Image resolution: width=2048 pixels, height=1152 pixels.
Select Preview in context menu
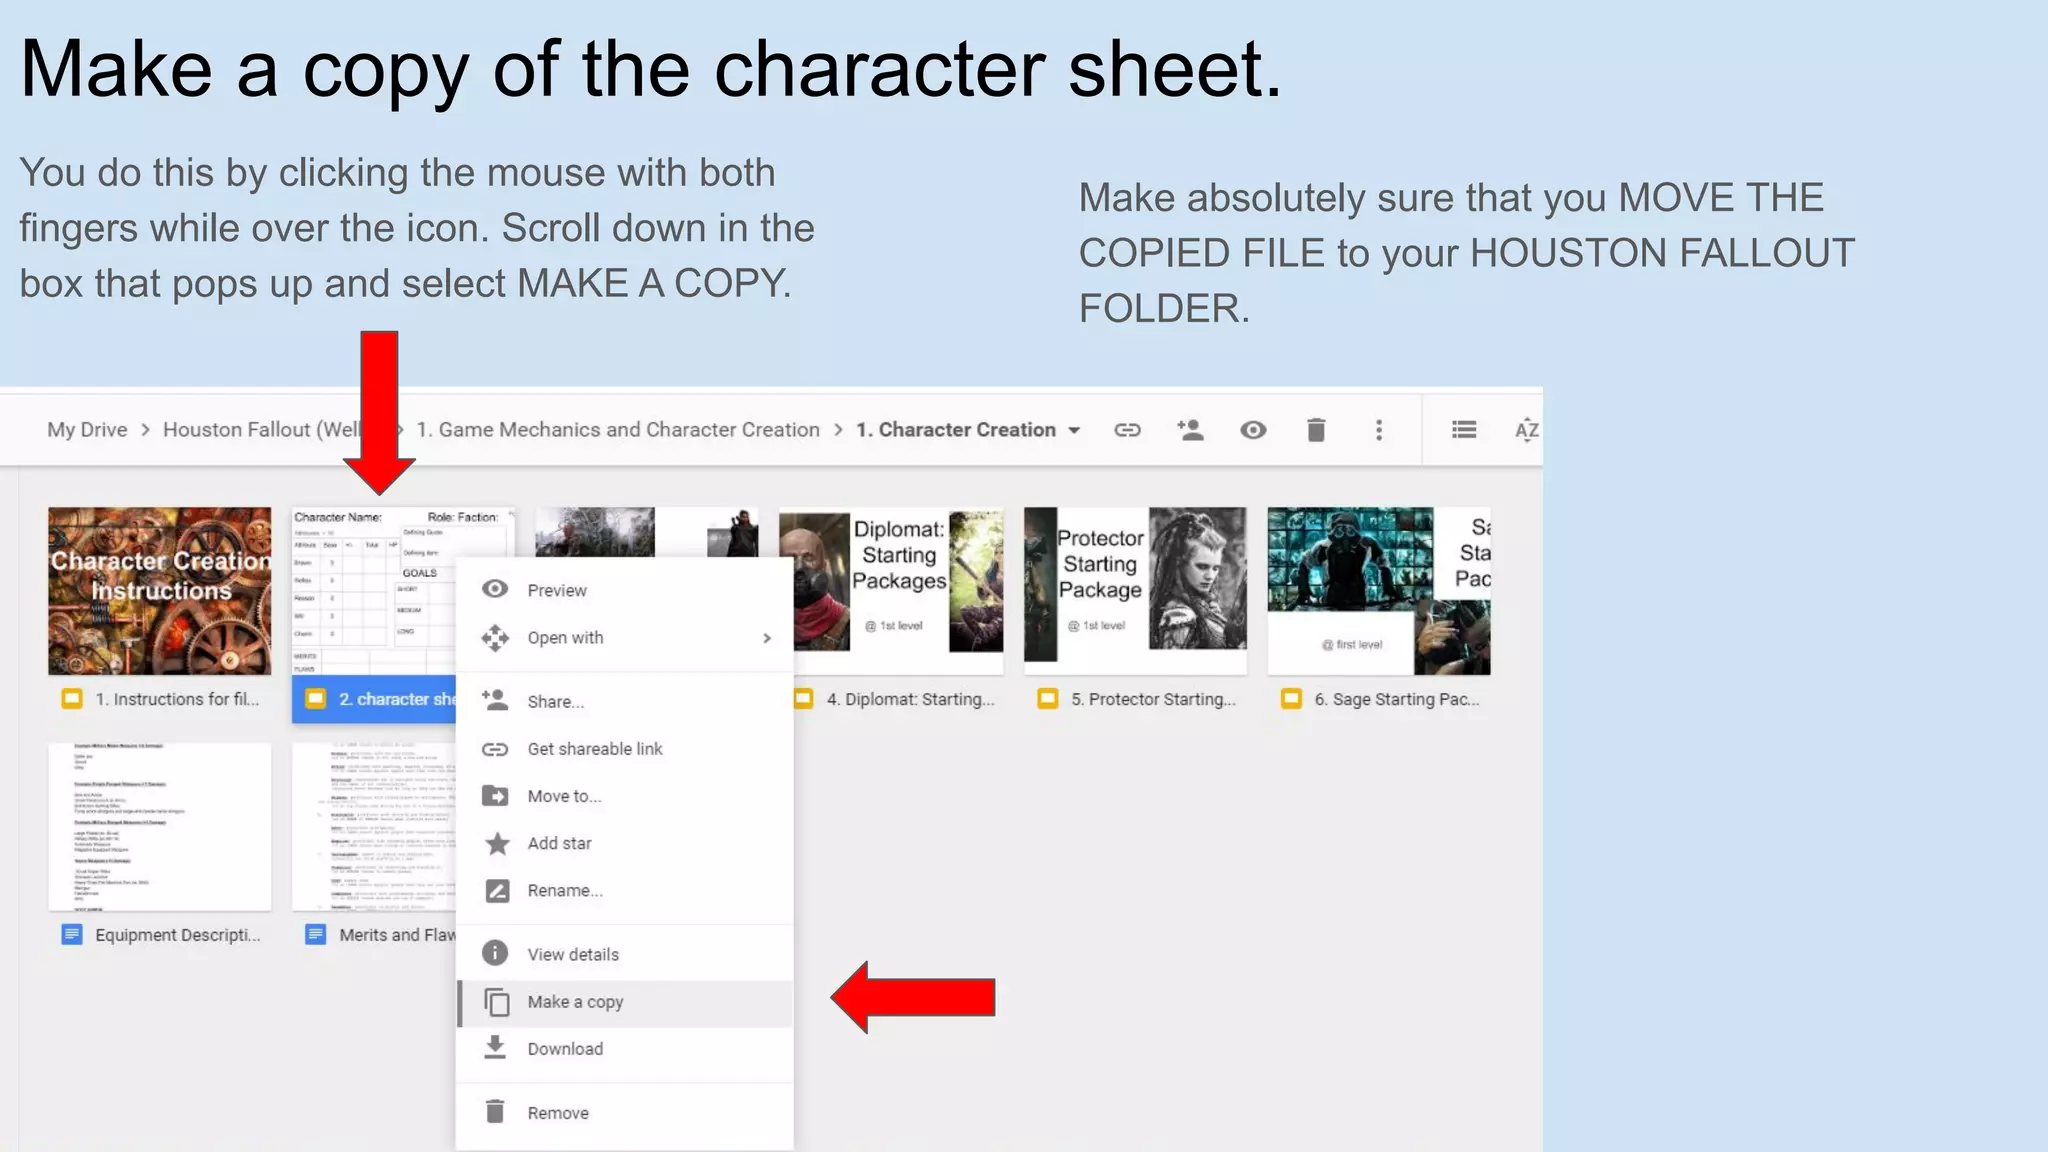625,590
